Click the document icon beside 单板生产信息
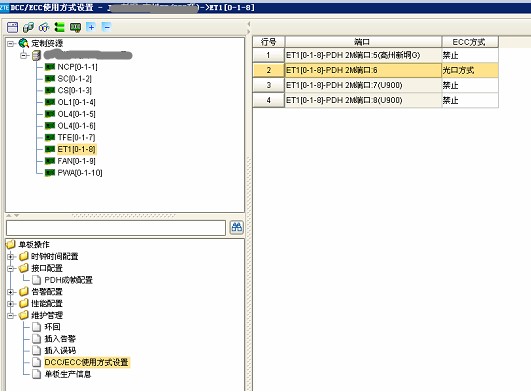The image size is (531, 392). coord(37,374)
